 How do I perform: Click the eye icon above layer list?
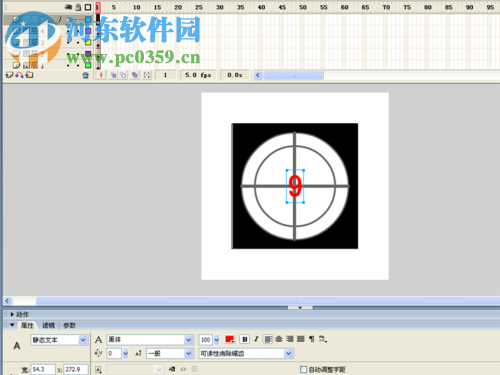[68, 7]
